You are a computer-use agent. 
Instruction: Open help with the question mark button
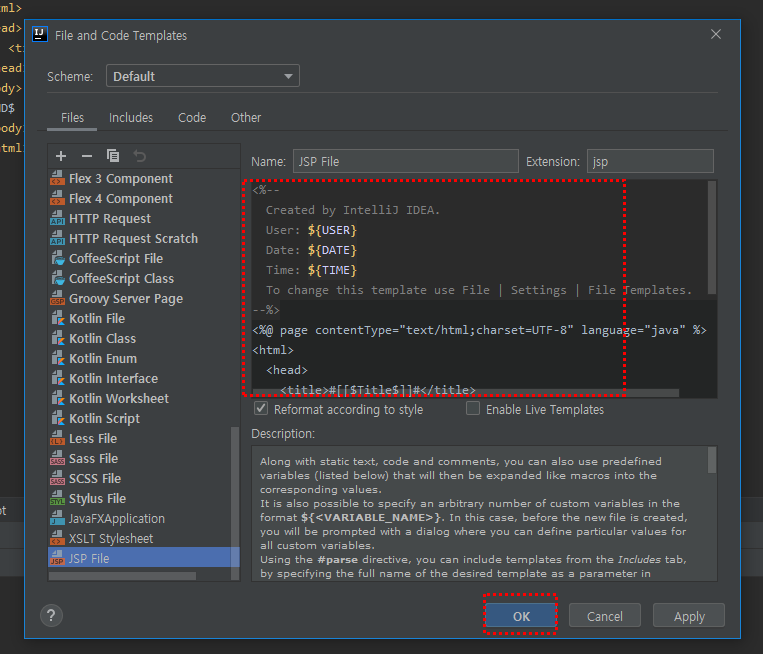(51, 616)
